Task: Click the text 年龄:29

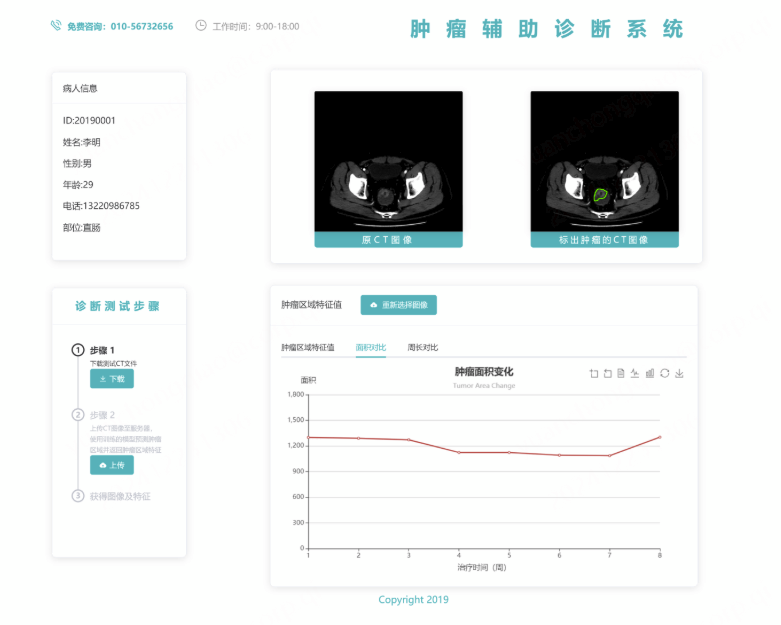Action: [78, 185]
